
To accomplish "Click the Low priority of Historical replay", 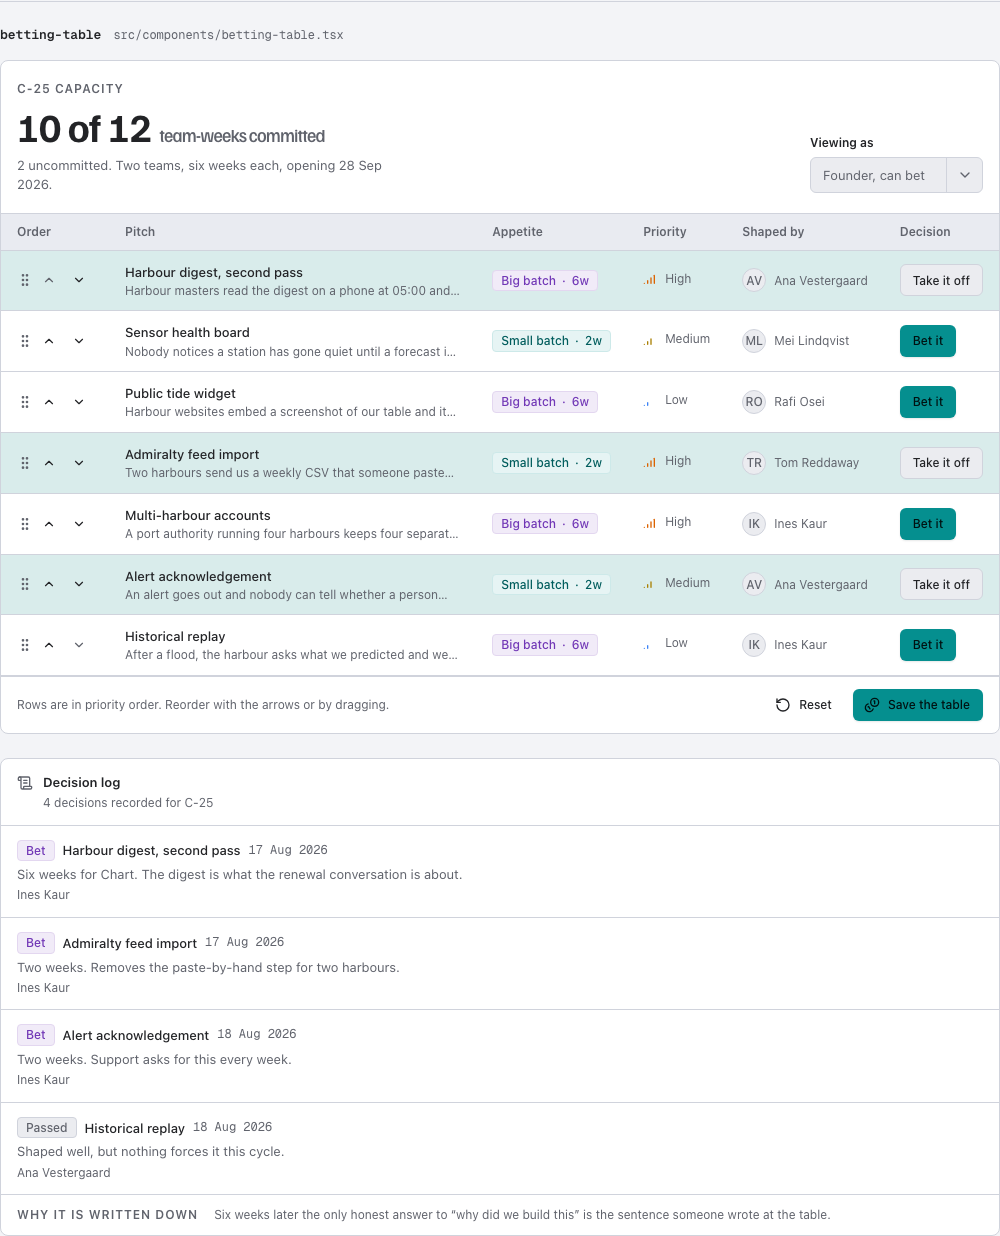I will point(666,643).
